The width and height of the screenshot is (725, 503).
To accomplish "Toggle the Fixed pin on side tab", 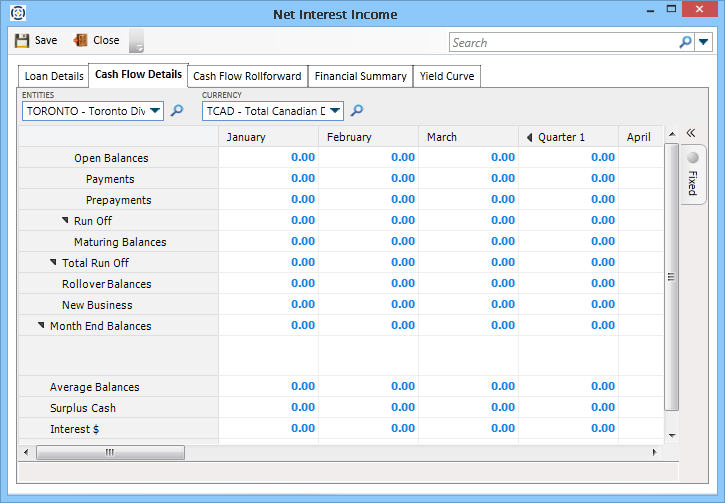I will pos(692,158).
